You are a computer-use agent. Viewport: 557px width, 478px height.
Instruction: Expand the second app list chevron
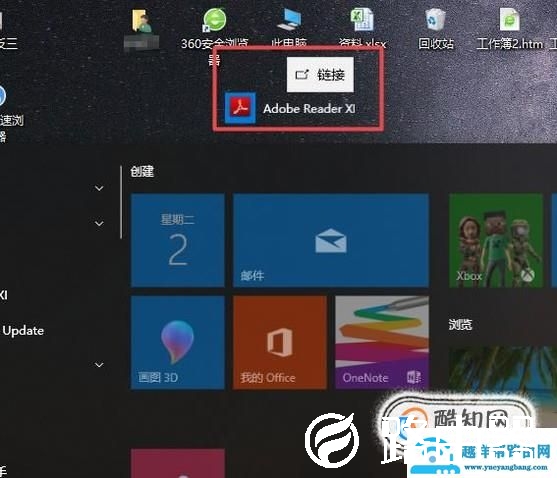[99, 223]
